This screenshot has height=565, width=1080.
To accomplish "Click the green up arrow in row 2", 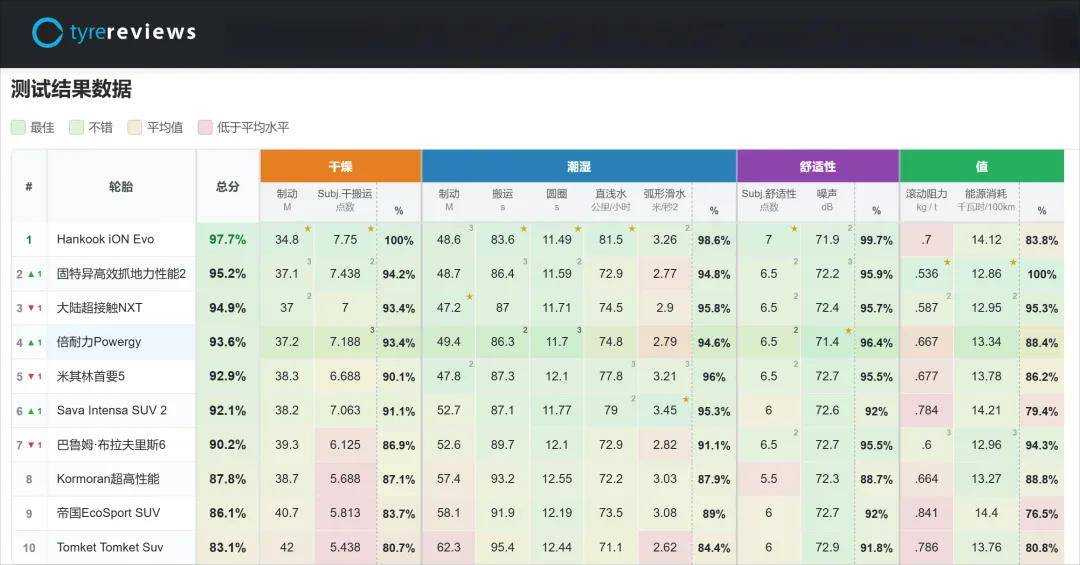I will (x=30, y=274).
